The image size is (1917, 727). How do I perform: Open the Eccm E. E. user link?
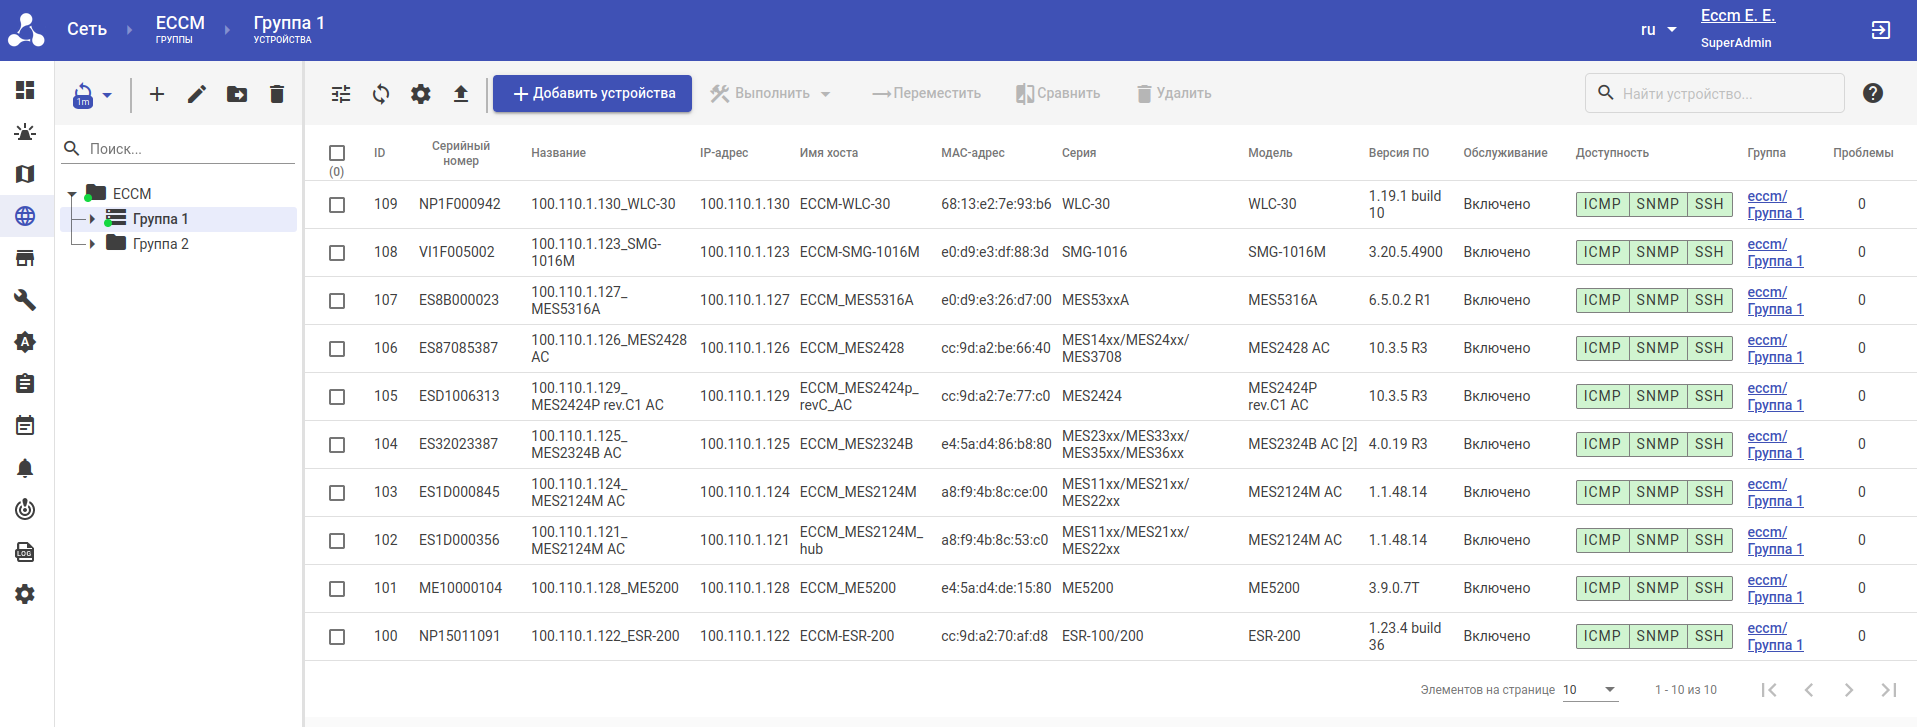(1737, 16)
